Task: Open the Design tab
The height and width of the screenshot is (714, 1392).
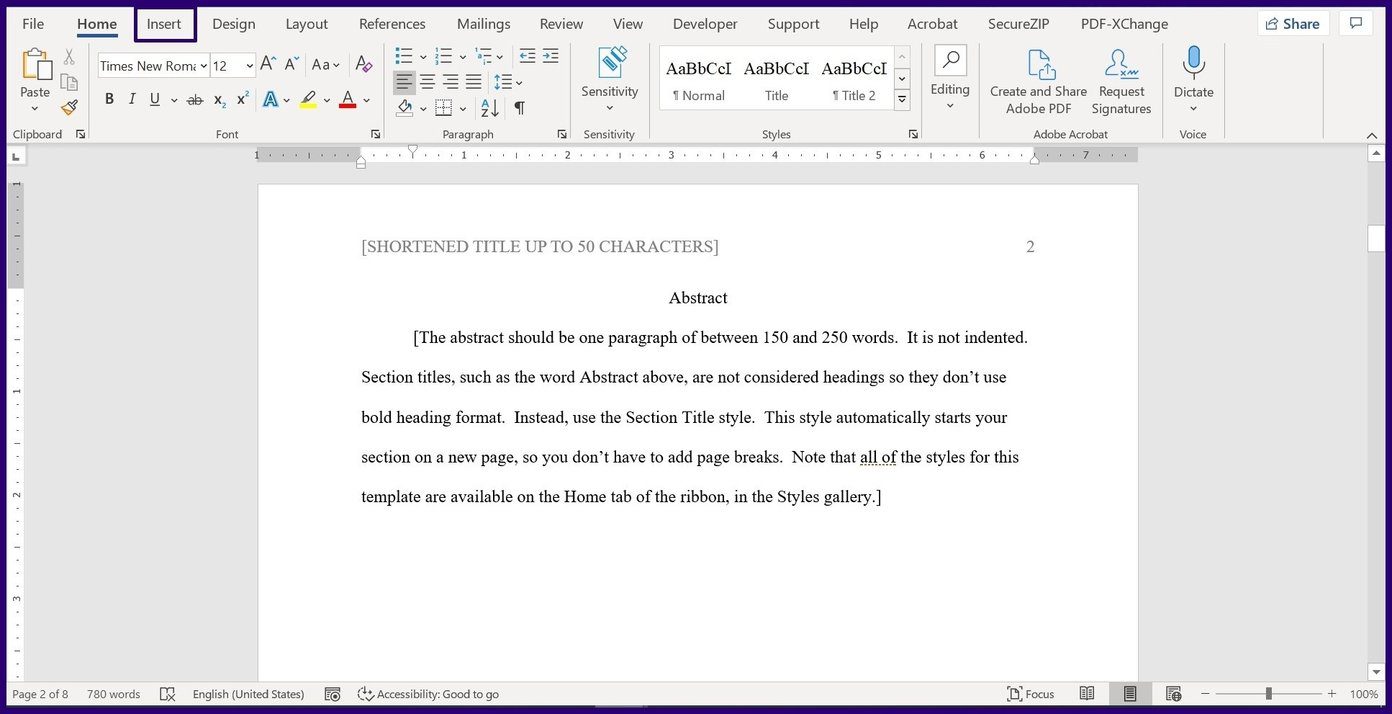Action: click(x=233, y=24)
